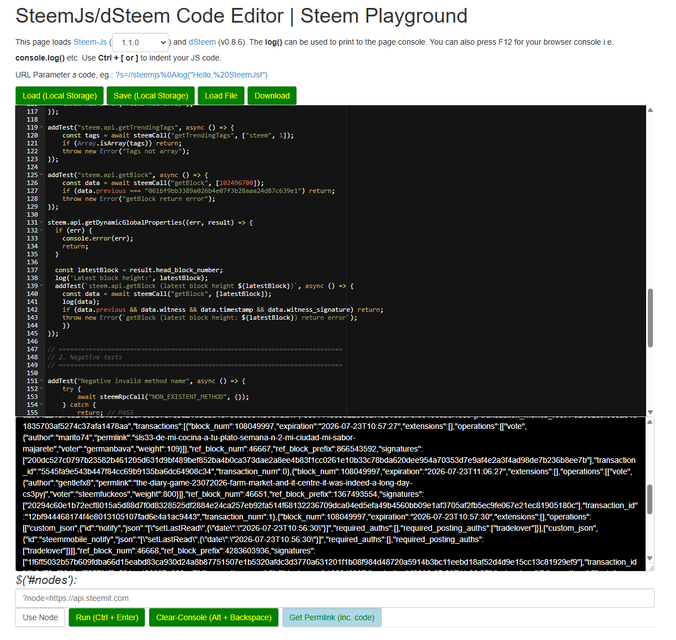Fold the addTest block at line 139

coord(41,286)
